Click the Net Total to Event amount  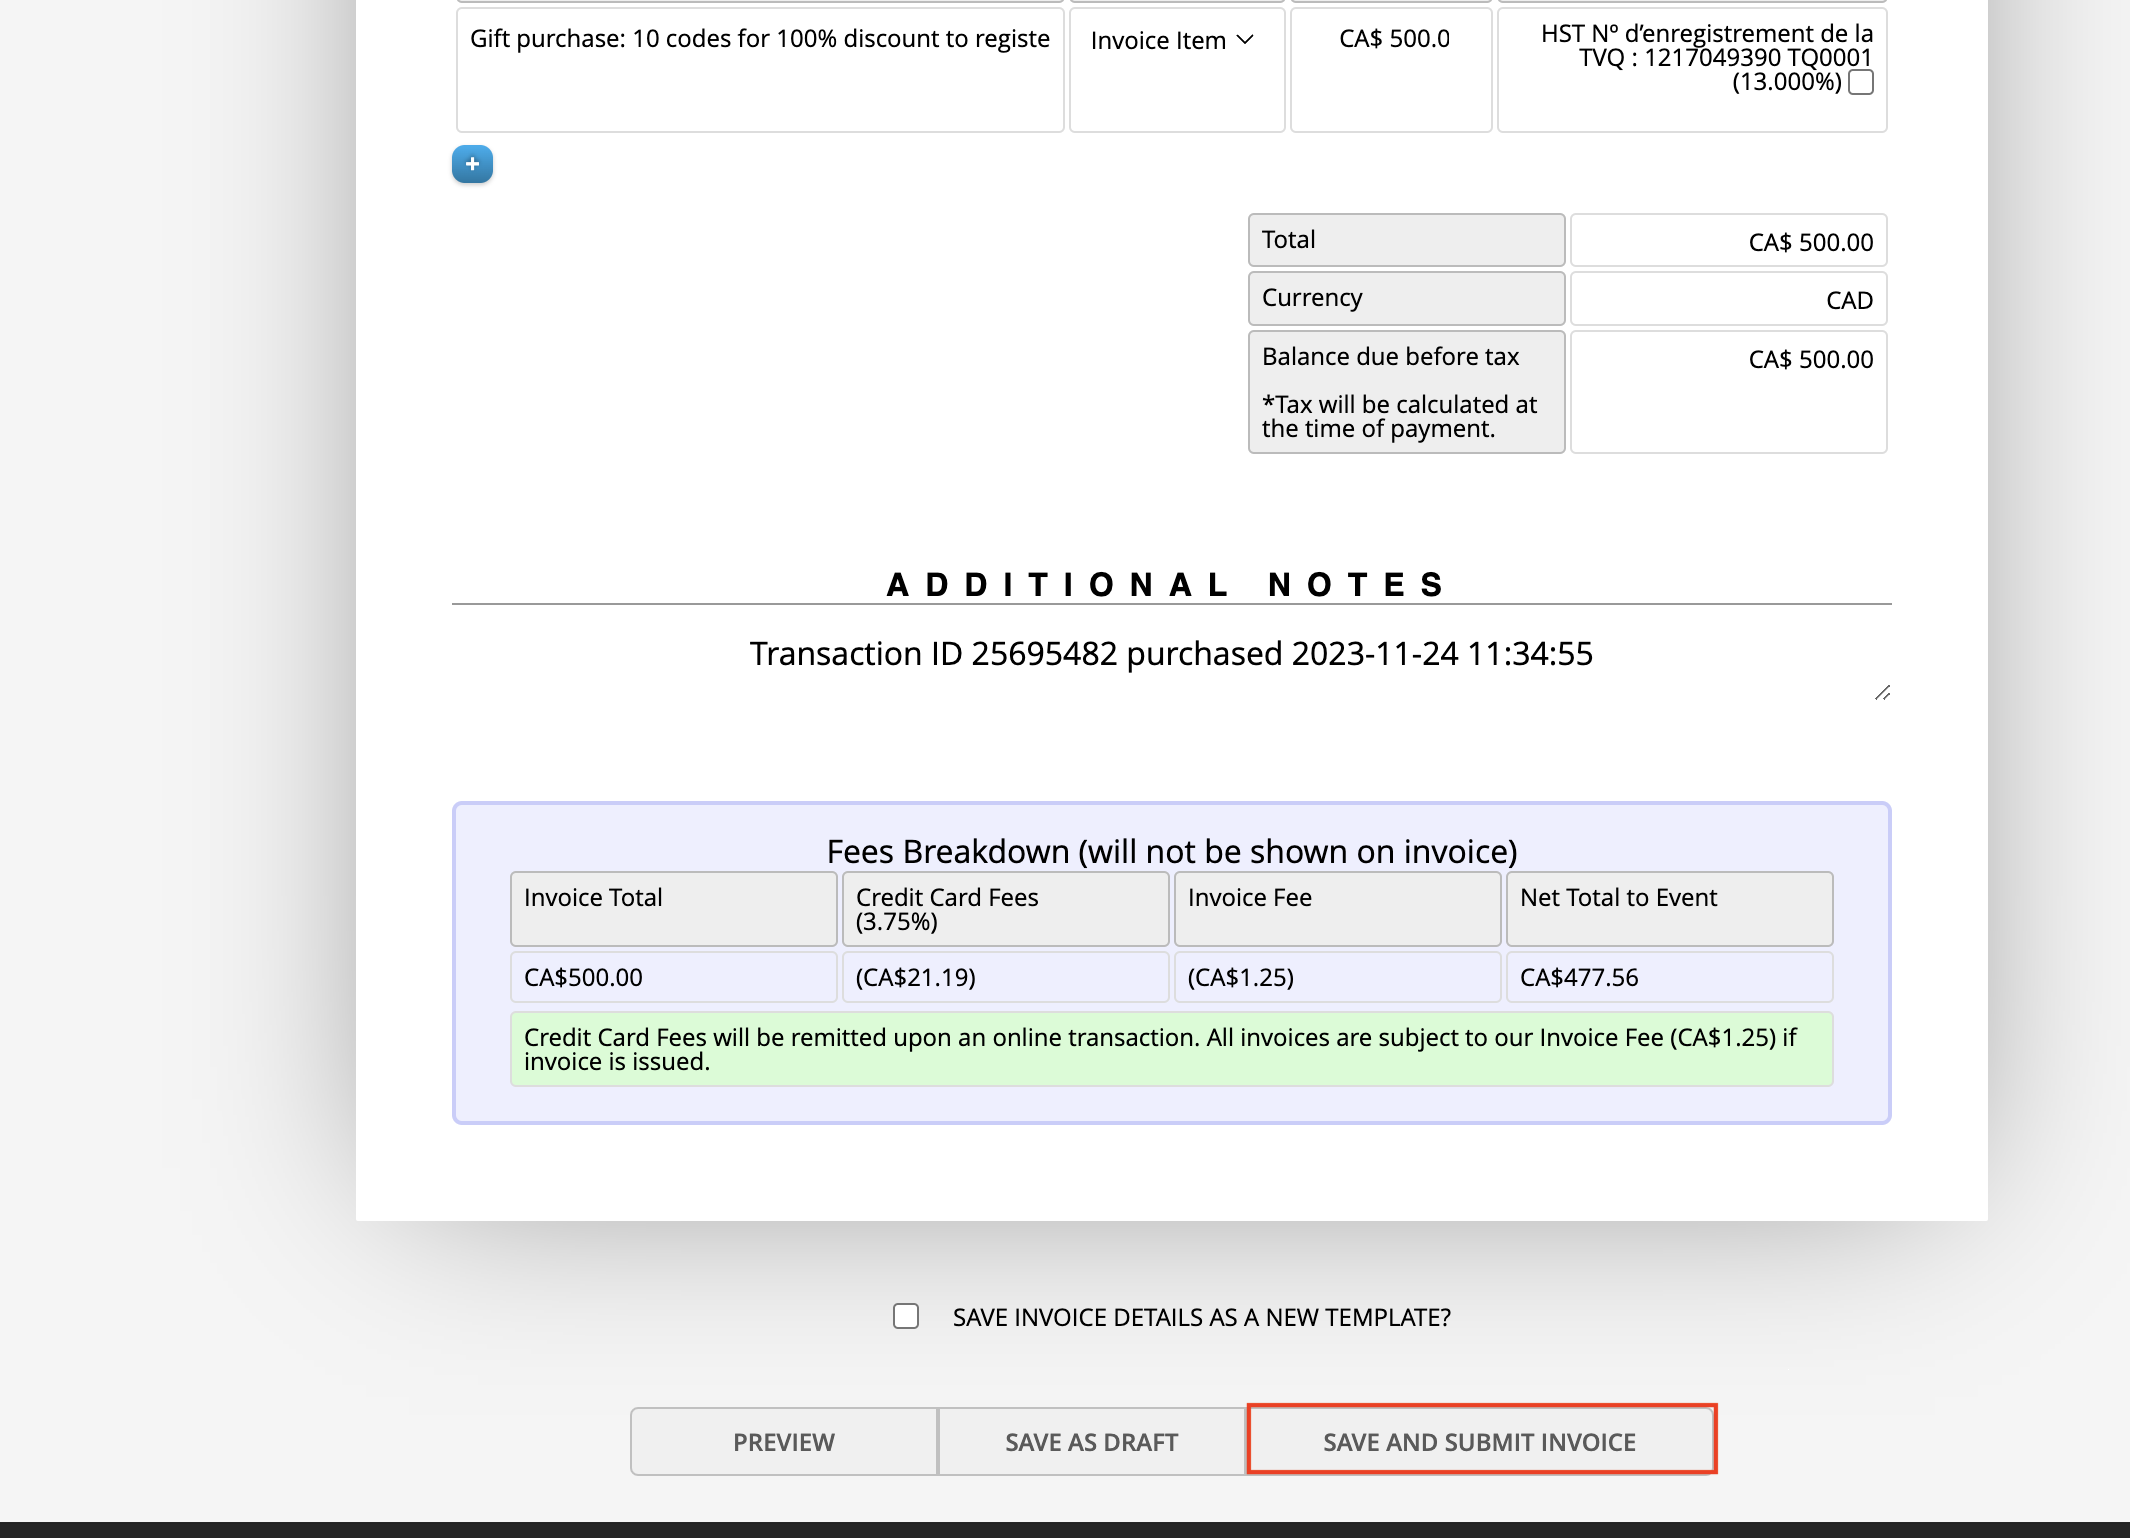pyautogui.click(x=1668, y=977)
